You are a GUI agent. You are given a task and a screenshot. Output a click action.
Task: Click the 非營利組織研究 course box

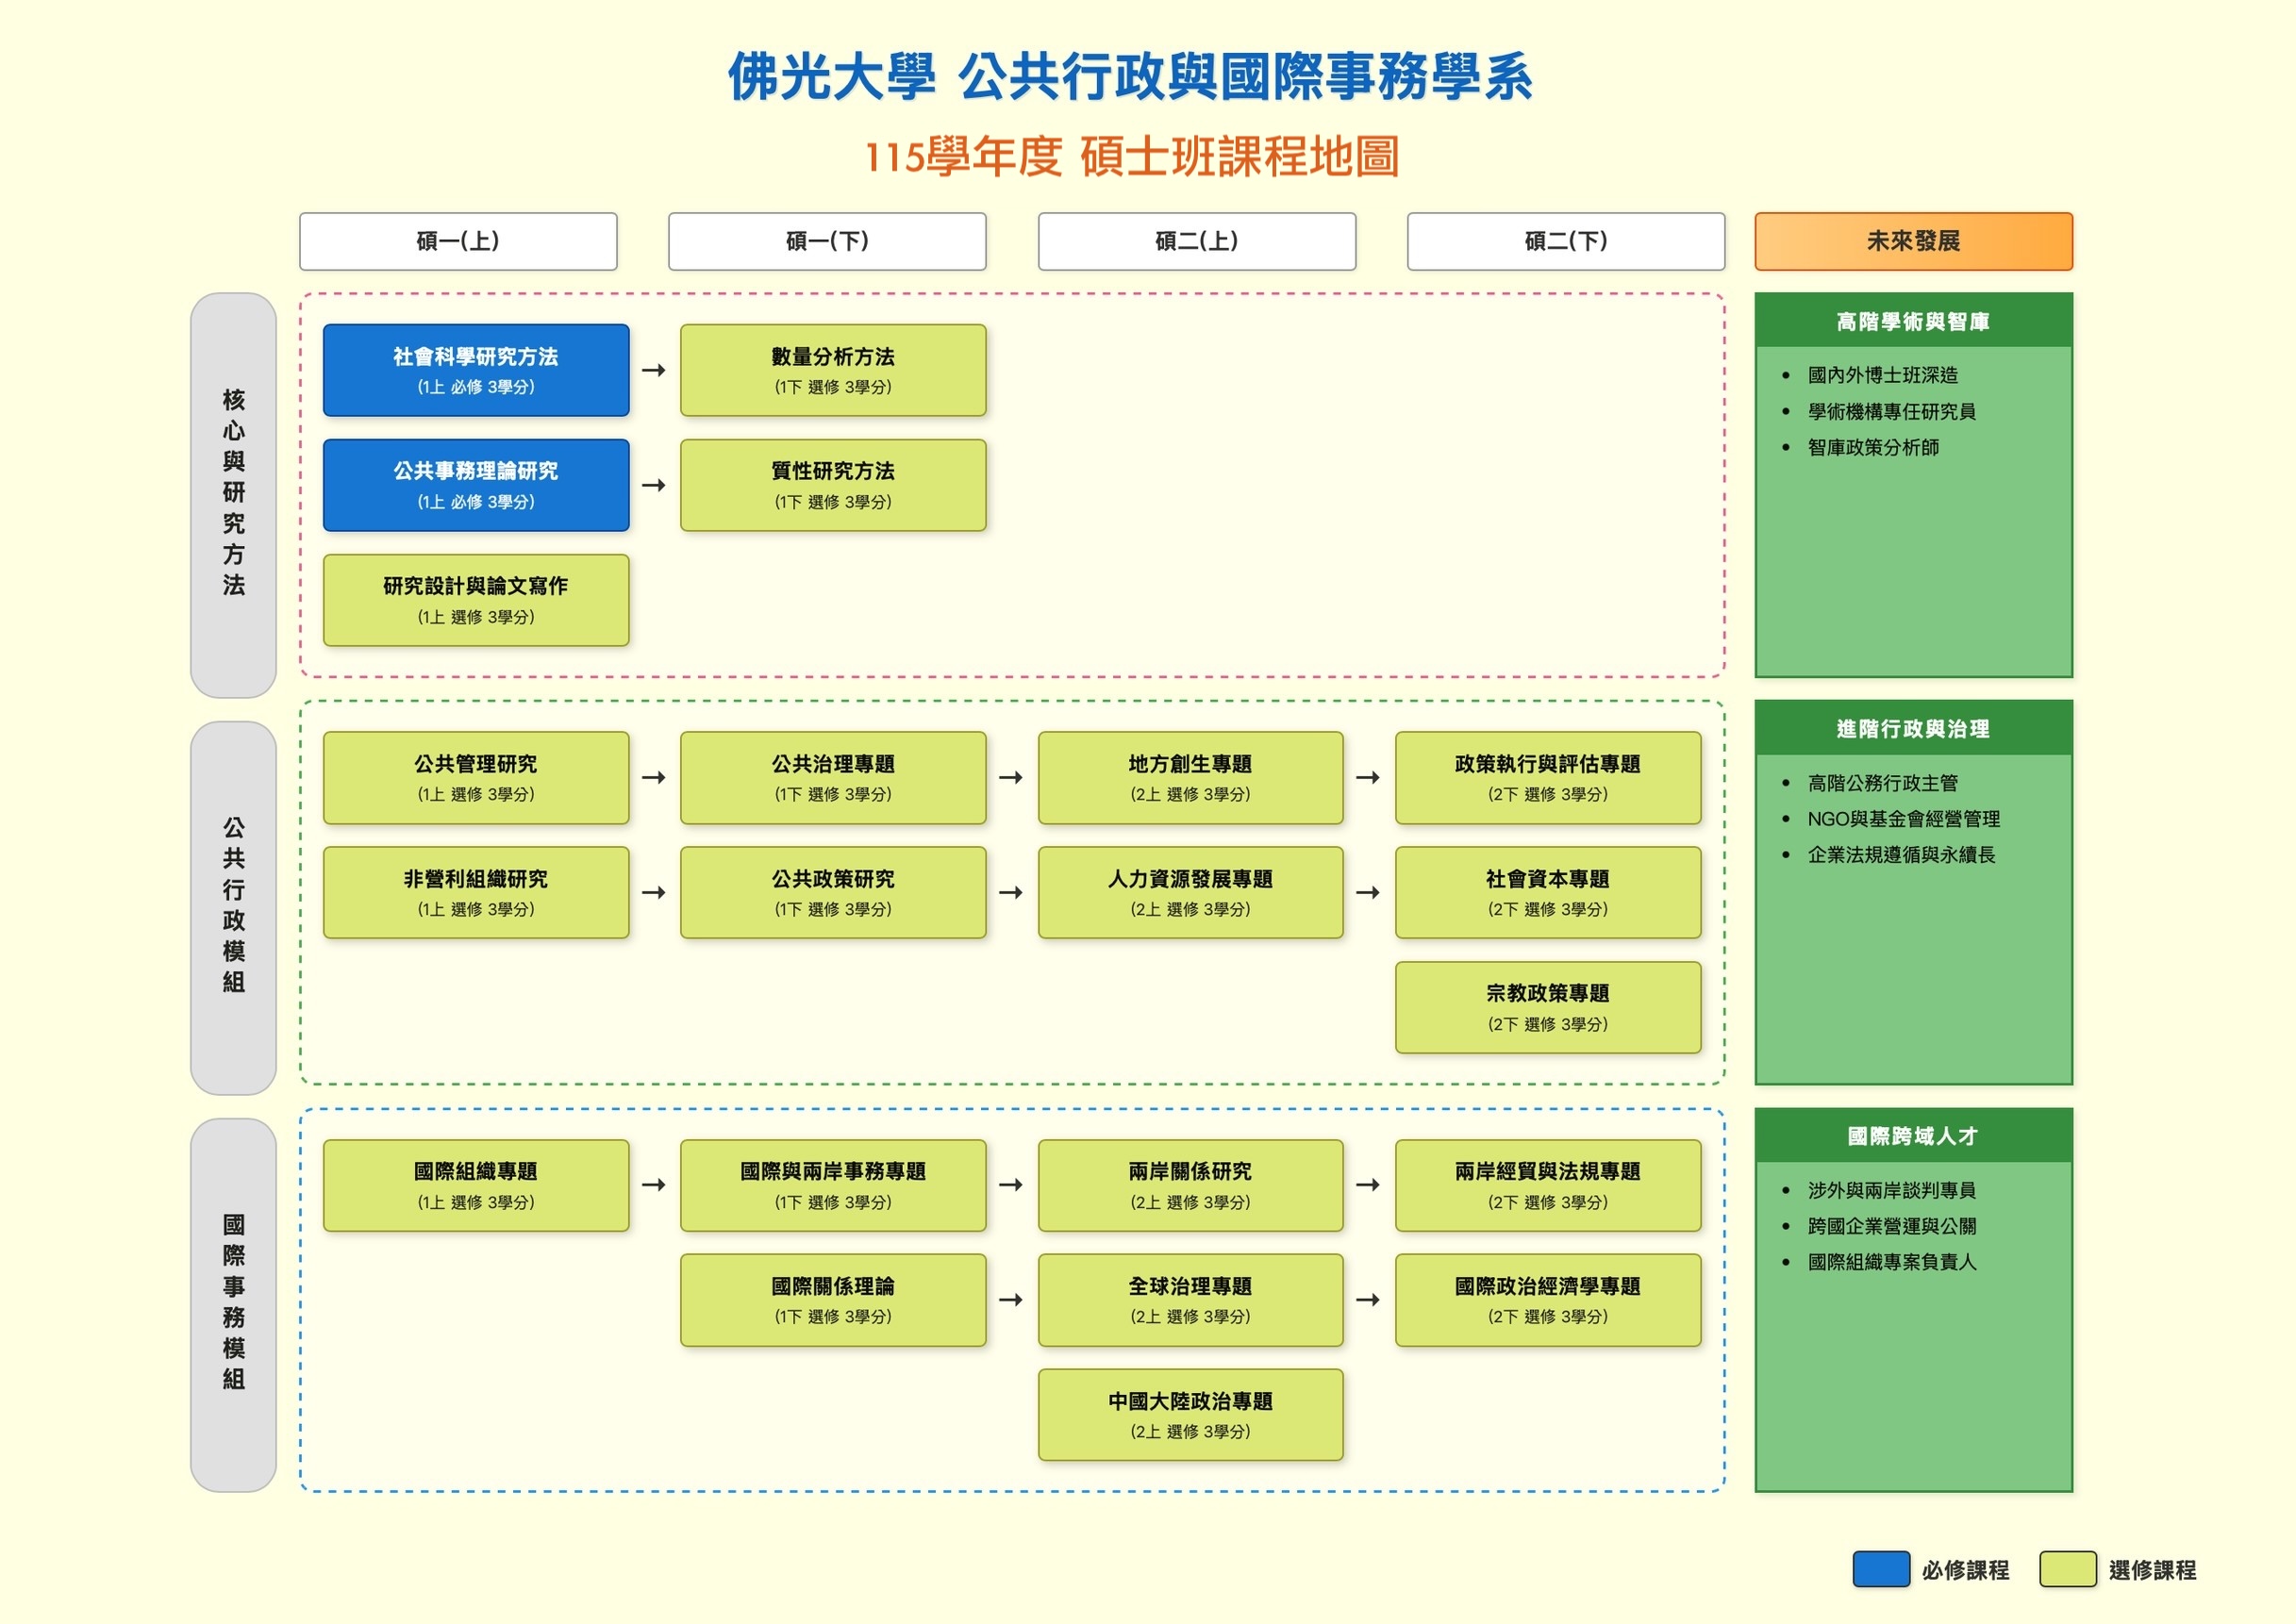tap(475, 892)
